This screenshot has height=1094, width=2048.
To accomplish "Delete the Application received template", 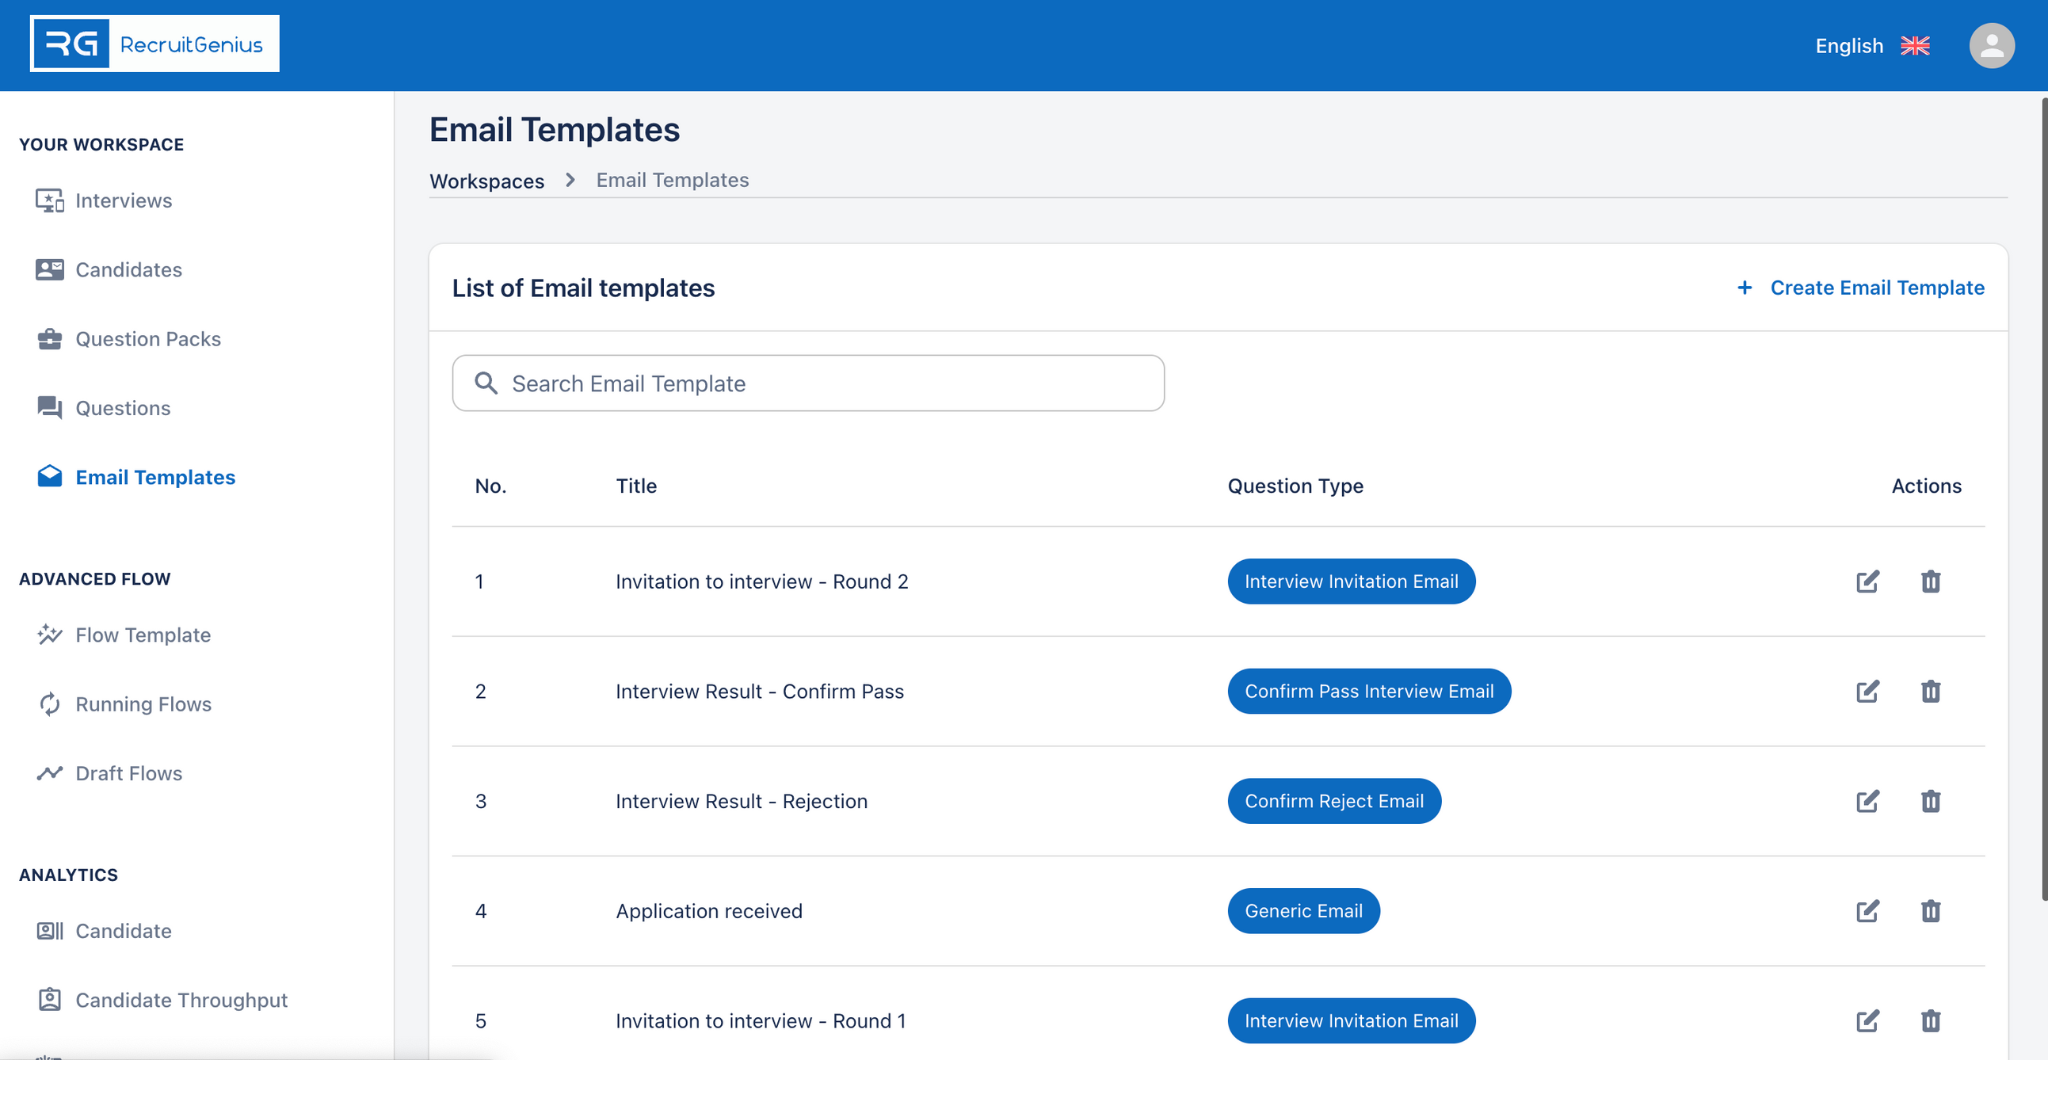I will [1930, 911].
